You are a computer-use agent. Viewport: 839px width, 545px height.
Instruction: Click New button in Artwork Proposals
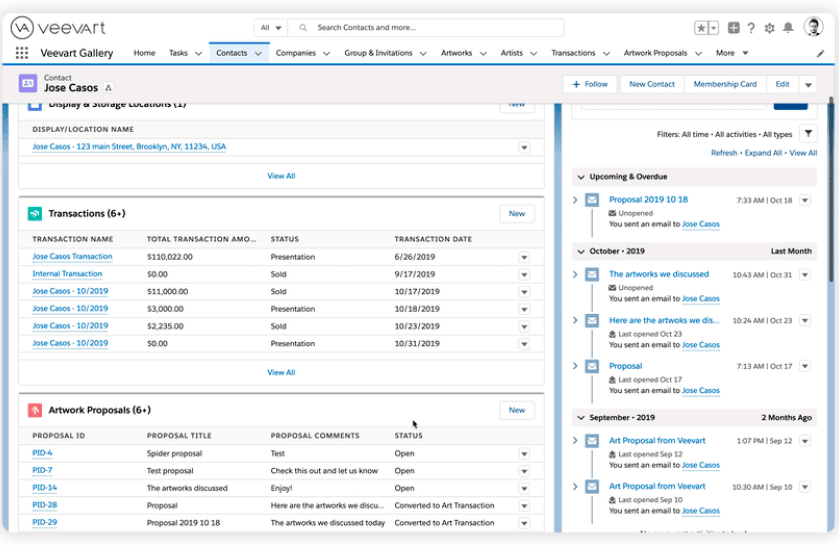click(x=516, y=410)
